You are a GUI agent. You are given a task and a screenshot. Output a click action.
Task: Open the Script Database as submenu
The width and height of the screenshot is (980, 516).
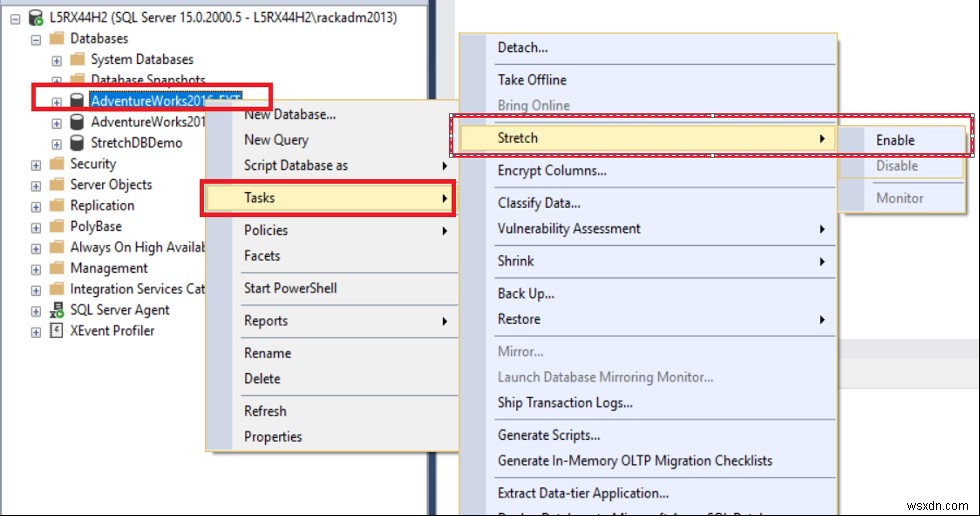click(x=332, y=166)
